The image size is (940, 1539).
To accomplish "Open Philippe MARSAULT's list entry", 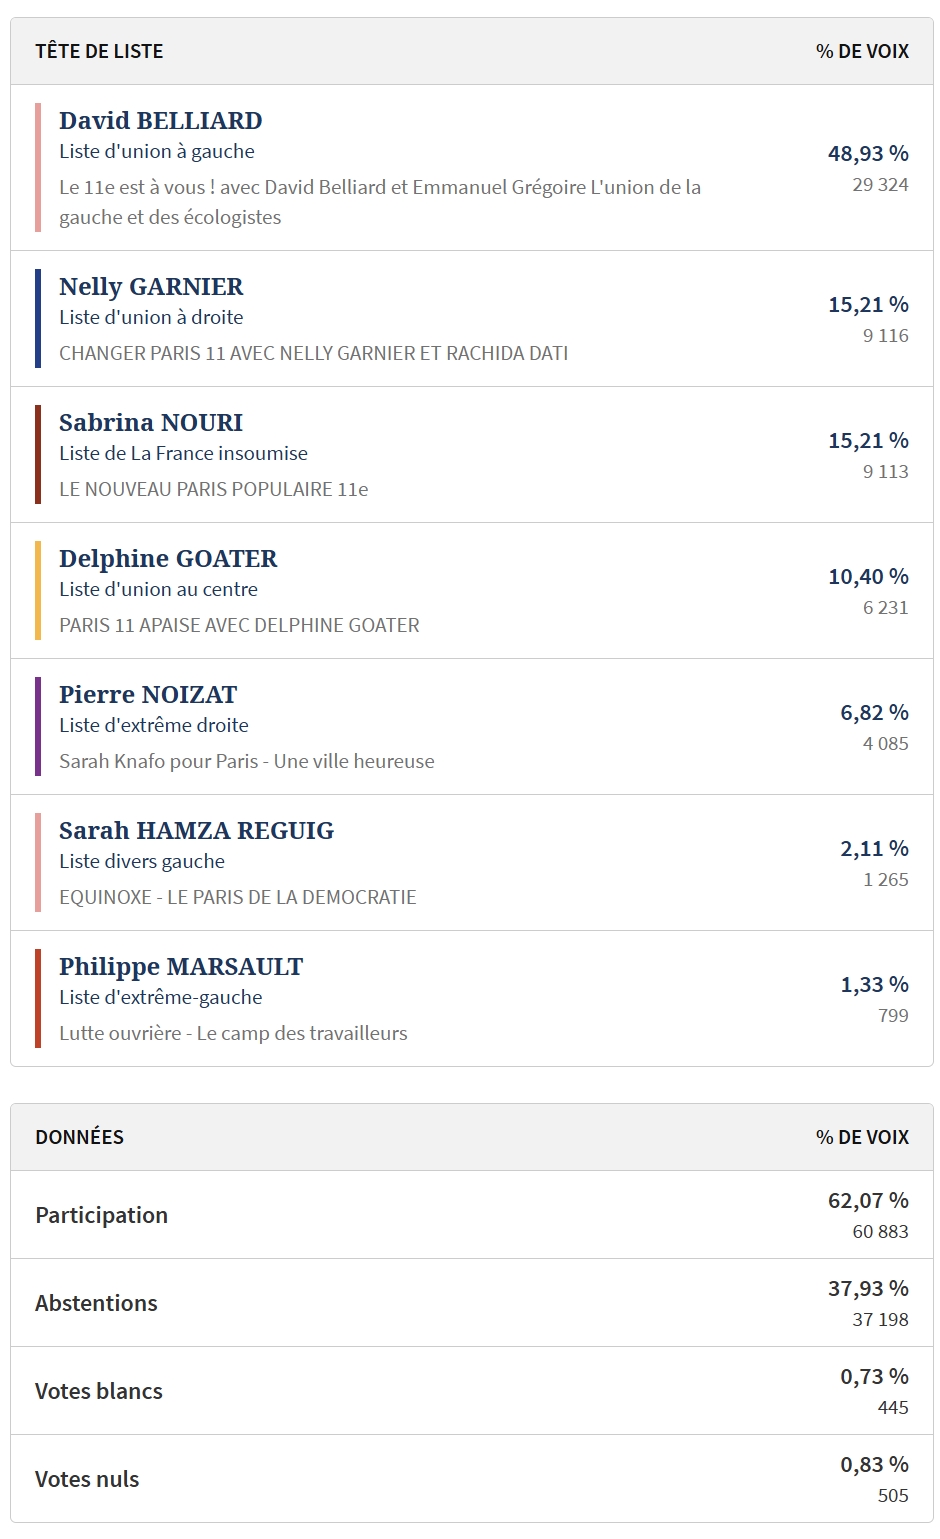I will [181, 967].
